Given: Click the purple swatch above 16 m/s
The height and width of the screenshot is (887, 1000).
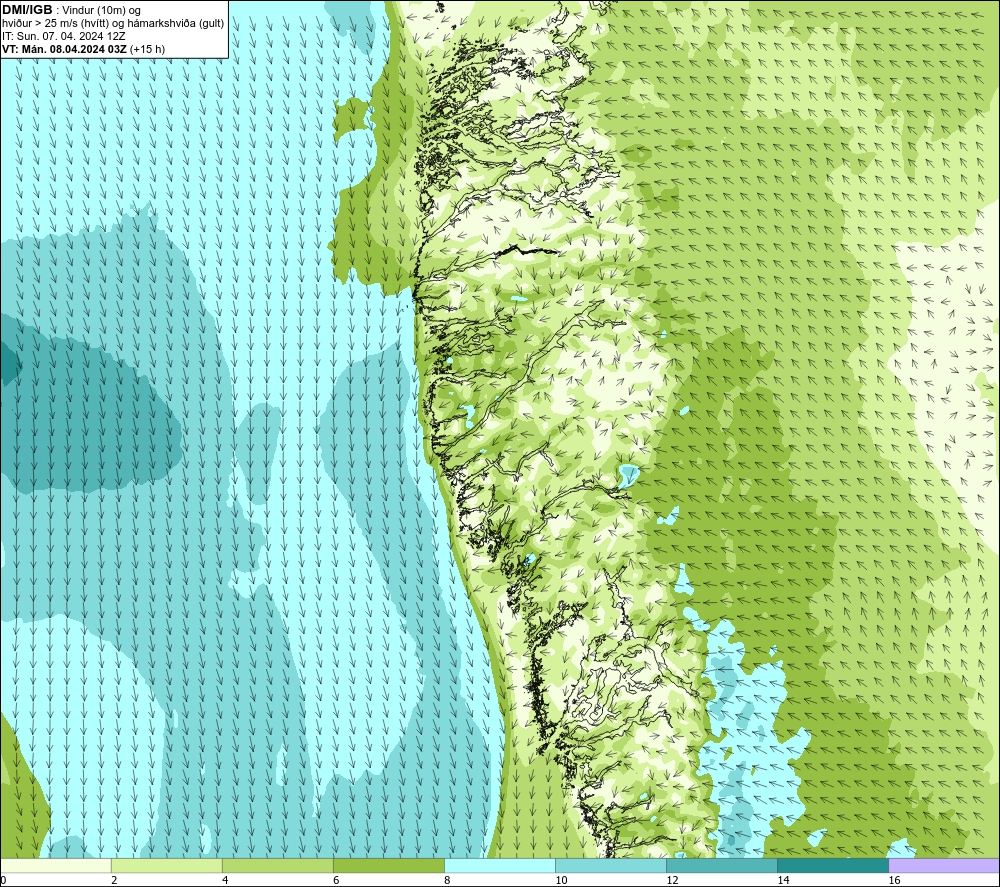Looking at the screenshot, I should [x=944, y=865].
